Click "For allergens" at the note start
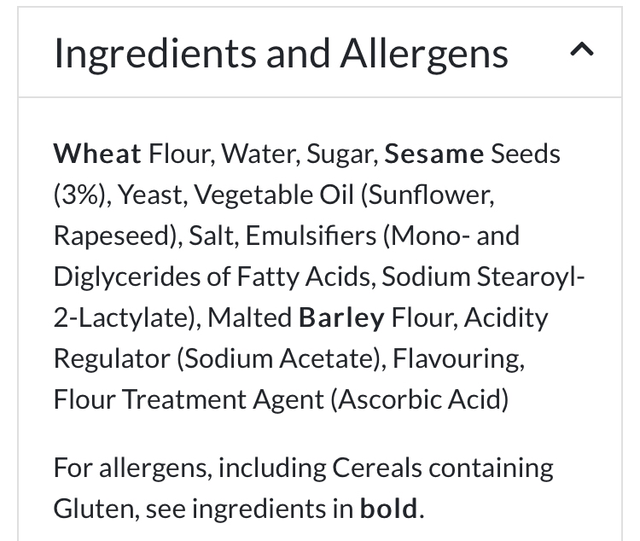The image size is (640, 541). point(128,468)
